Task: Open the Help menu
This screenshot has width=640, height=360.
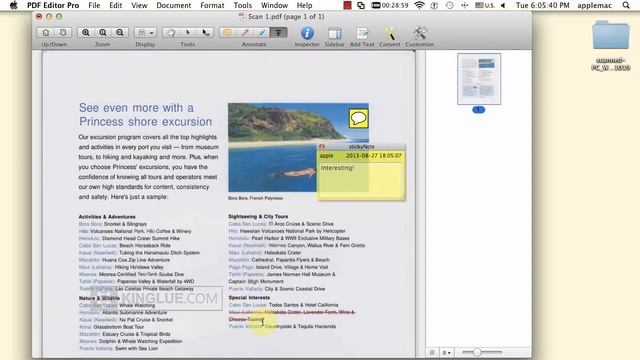Action: click(304, 5)
